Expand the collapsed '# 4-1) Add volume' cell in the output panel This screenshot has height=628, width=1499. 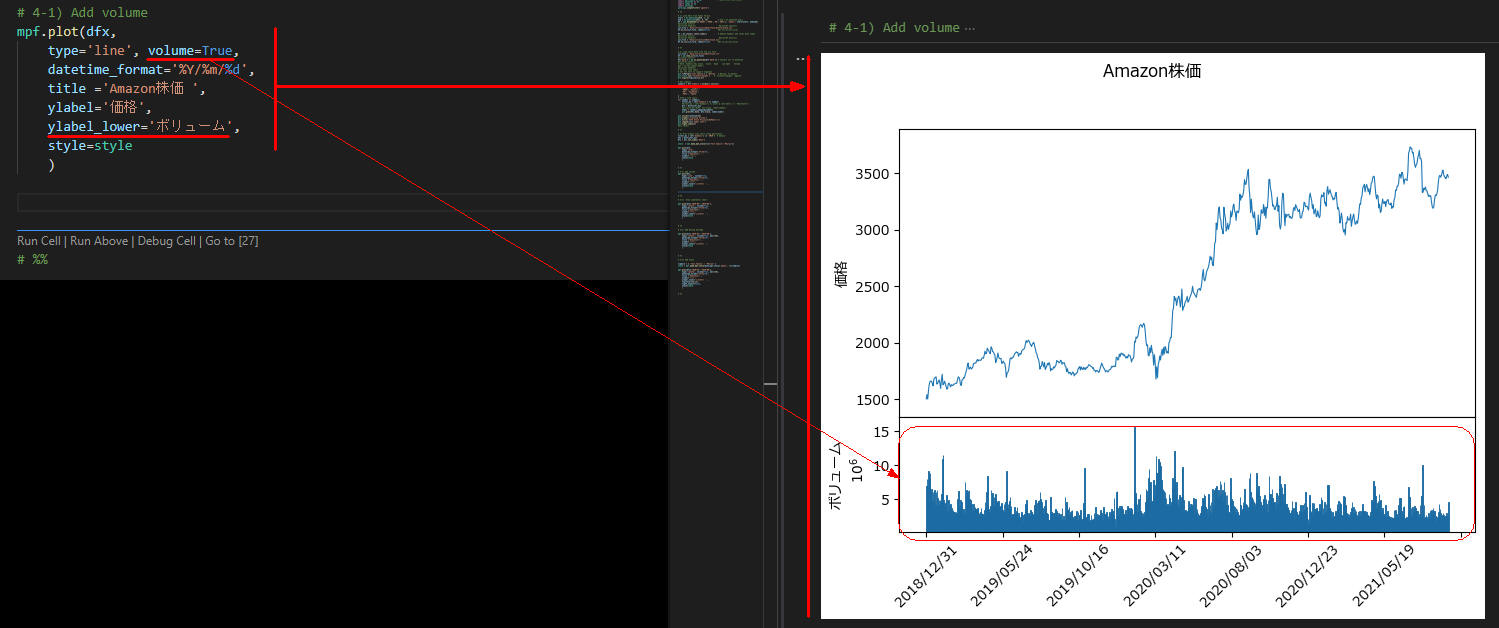point(901,28)
